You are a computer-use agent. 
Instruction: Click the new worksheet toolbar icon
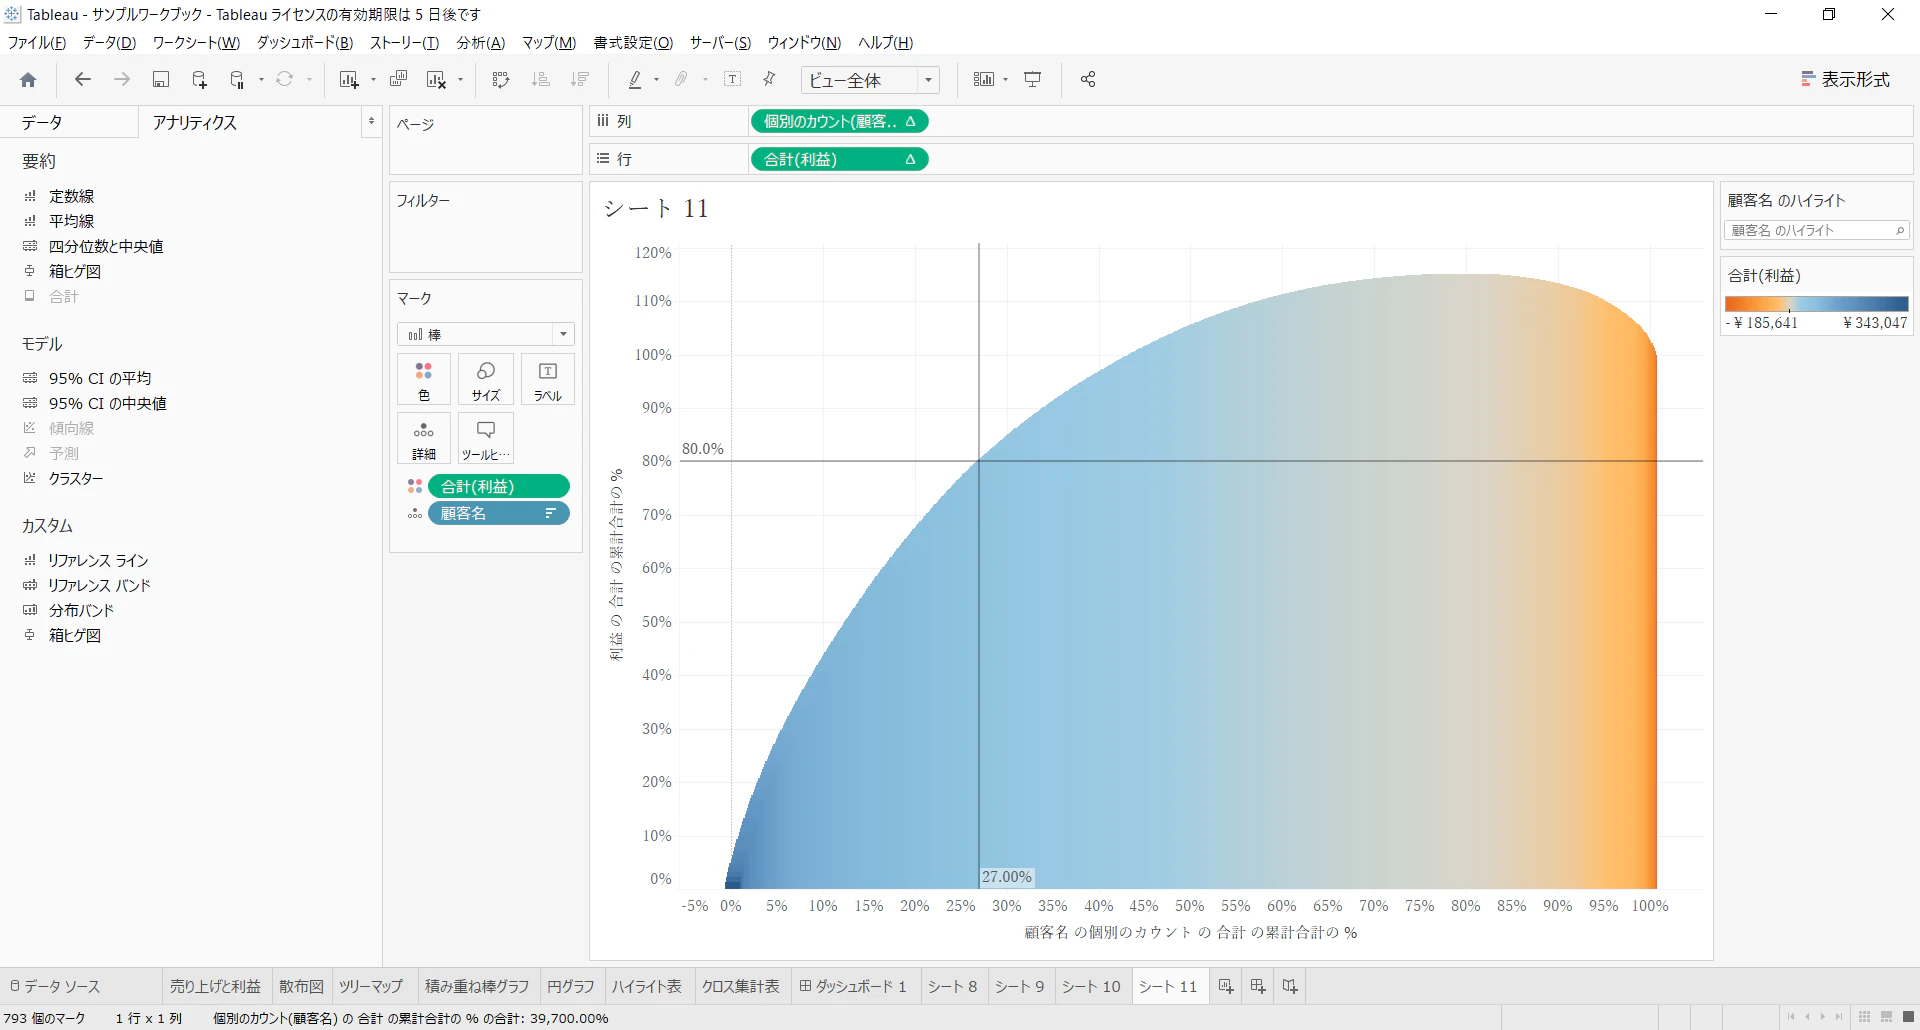point(348,80)
